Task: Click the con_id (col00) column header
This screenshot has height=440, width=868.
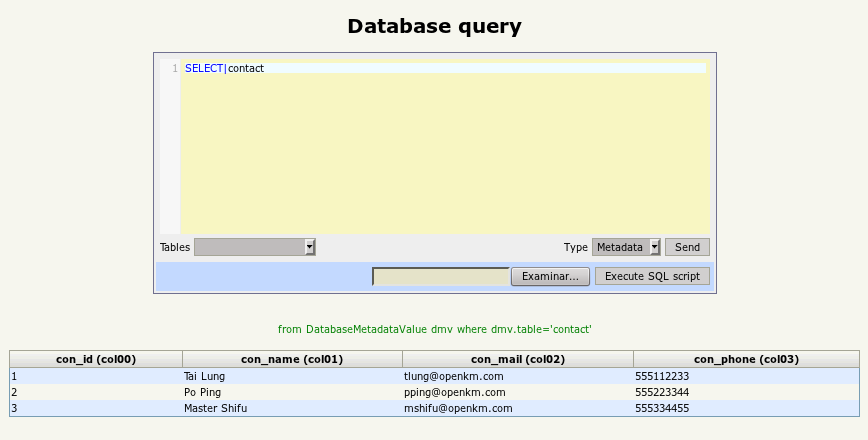Action: (x=96, y=359)
